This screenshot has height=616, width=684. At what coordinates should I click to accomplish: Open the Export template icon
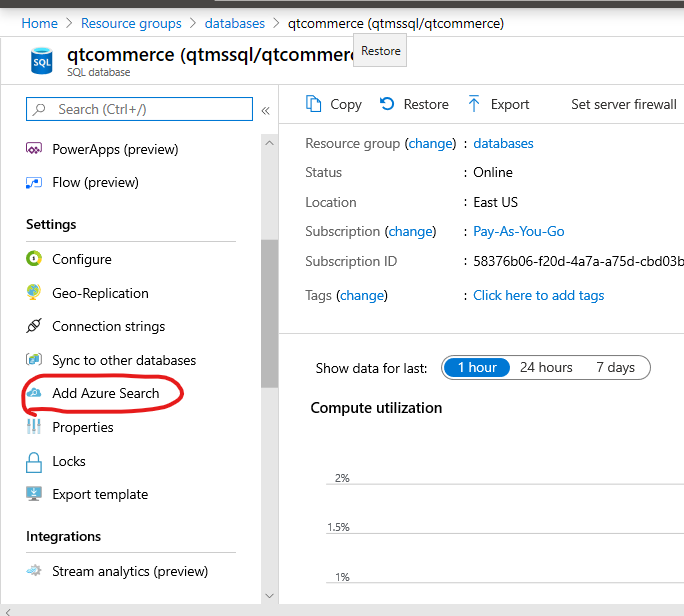pyautogui.click(x=34, y=494)
